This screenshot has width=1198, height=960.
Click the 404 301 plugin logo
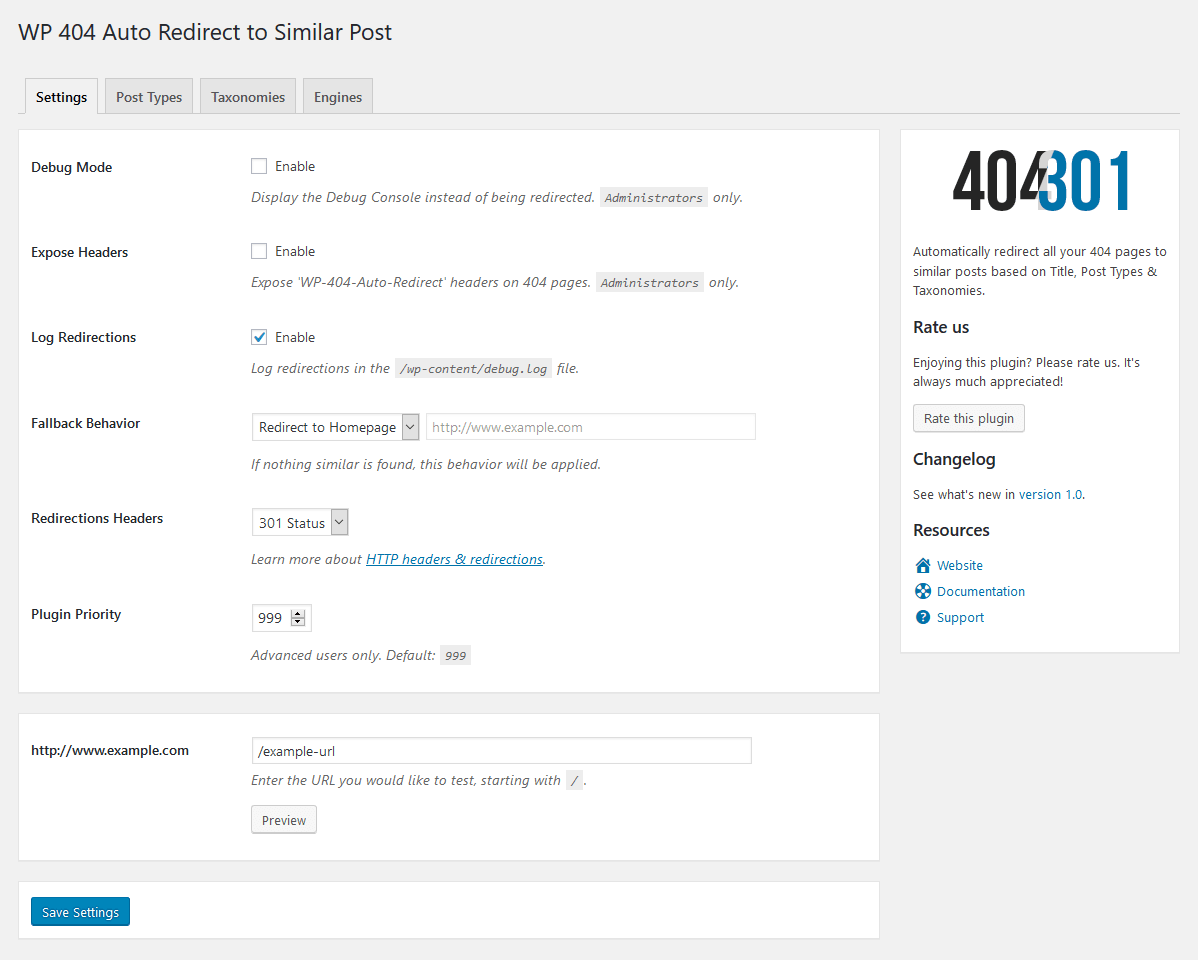[1040, 180]
